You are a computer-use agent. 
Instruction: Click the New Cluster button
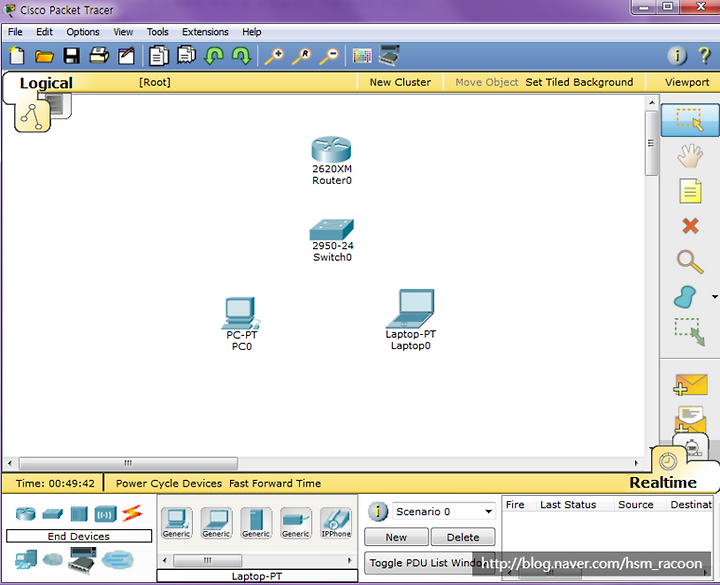coord(400,82)
